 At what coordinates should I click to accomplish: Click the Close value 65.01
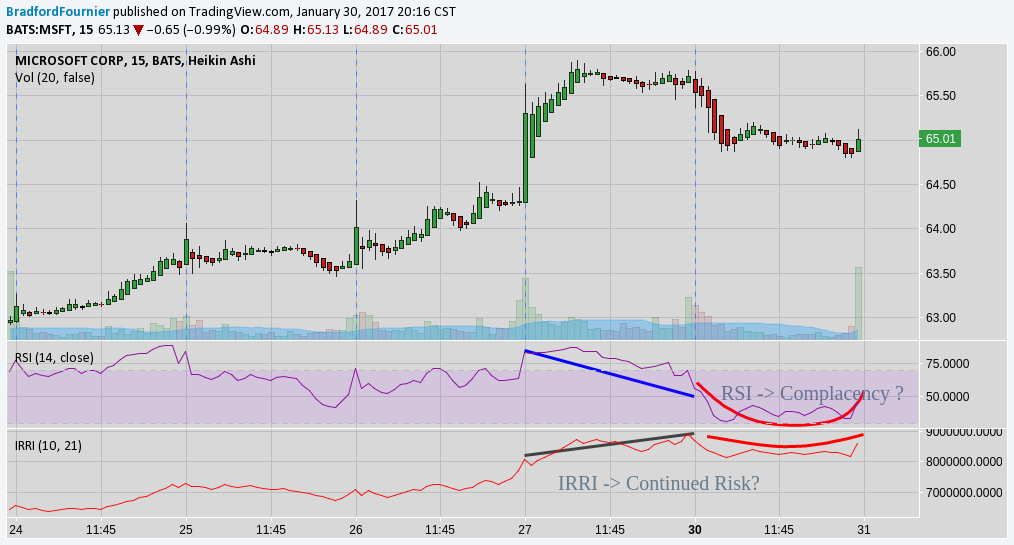[x=422, y=30]
